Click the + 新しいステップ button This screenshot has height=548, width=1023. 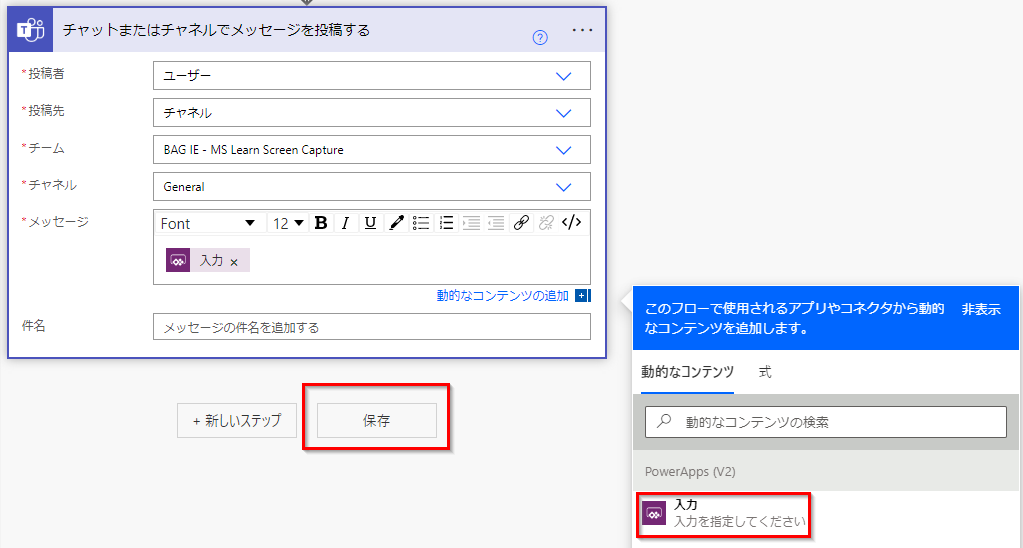pyautogui.click(x=237, y=421)
